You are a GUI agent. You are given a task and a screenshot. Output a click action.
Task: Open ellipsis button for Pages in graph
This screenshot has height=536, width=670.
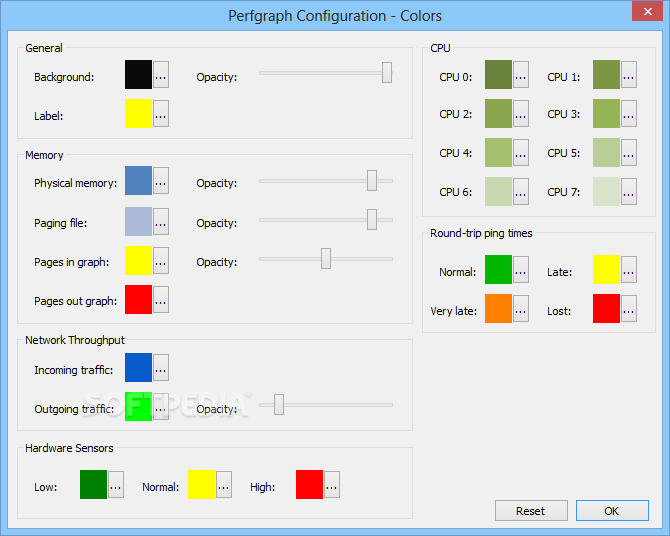[x=161, y=260]
